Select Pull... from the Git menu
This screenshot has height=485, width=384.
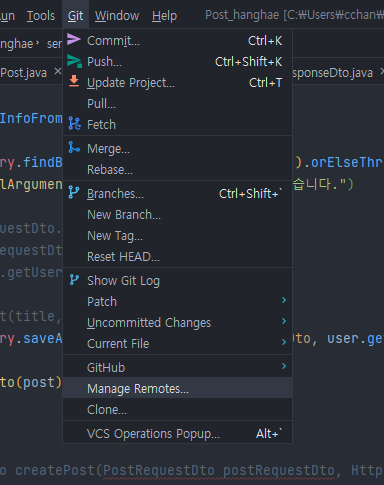click(x=178, y=104)
